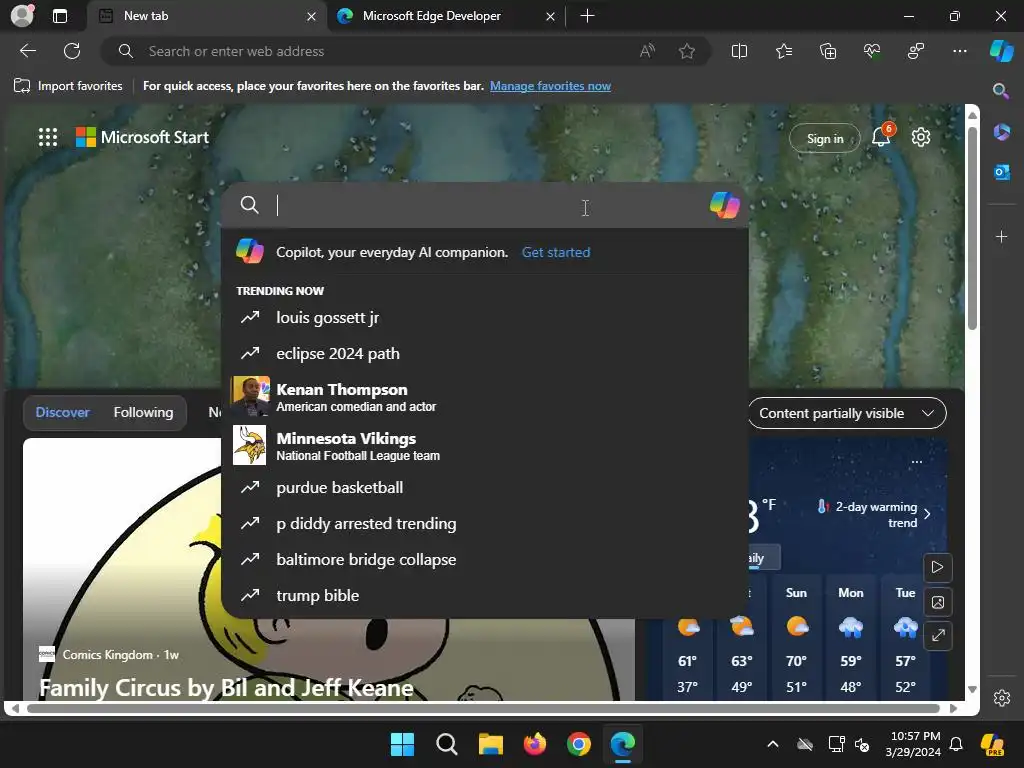Open page settings gear icon
Viewport: 1024px width, 768px height.
click(x=921, y=137)
